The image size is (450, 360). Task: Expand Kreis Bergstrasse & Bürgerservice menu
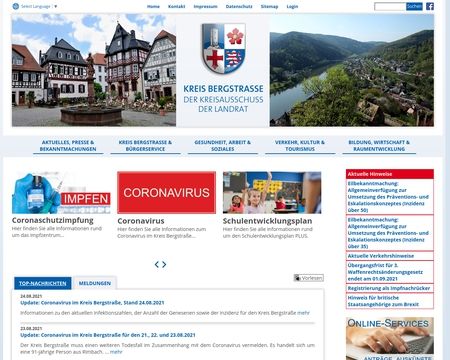point(145,146)
